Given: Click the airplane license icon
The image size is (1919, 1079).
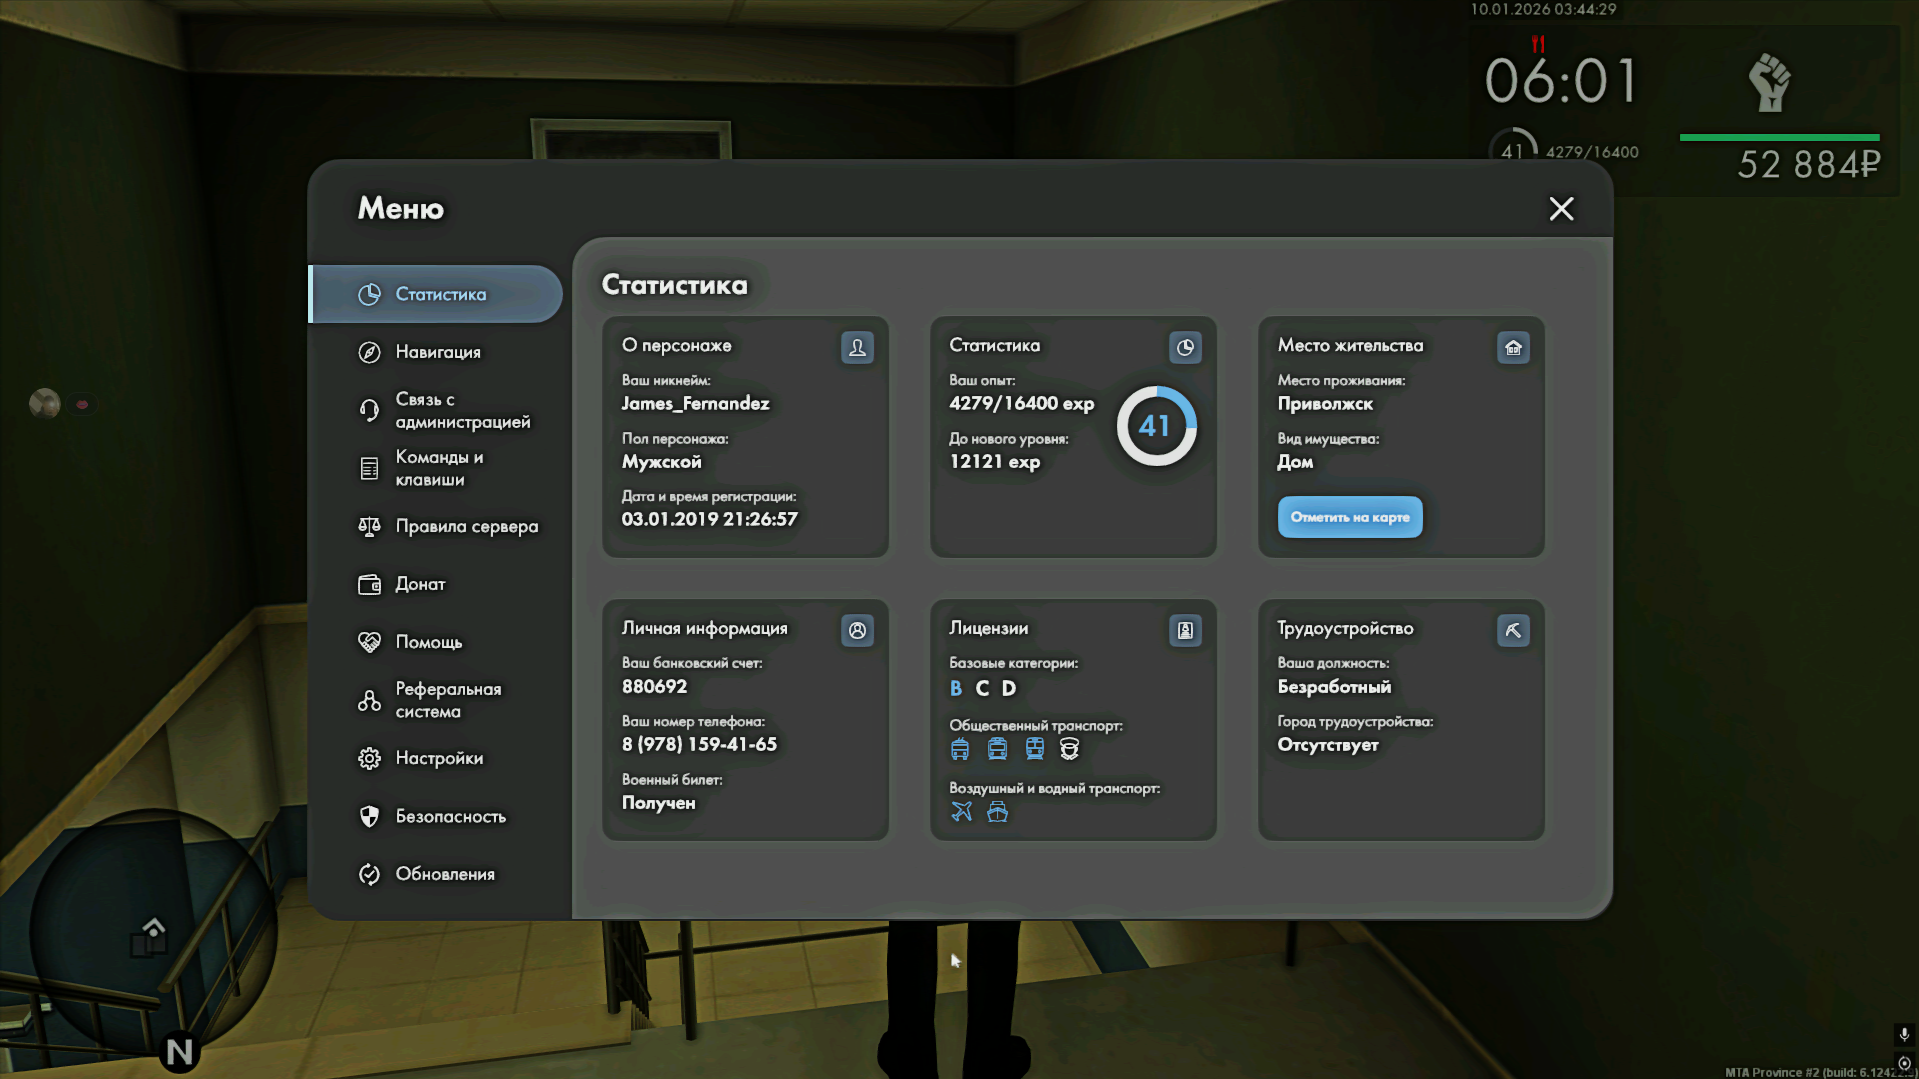Looking at the screenshot, I should 961,811.
